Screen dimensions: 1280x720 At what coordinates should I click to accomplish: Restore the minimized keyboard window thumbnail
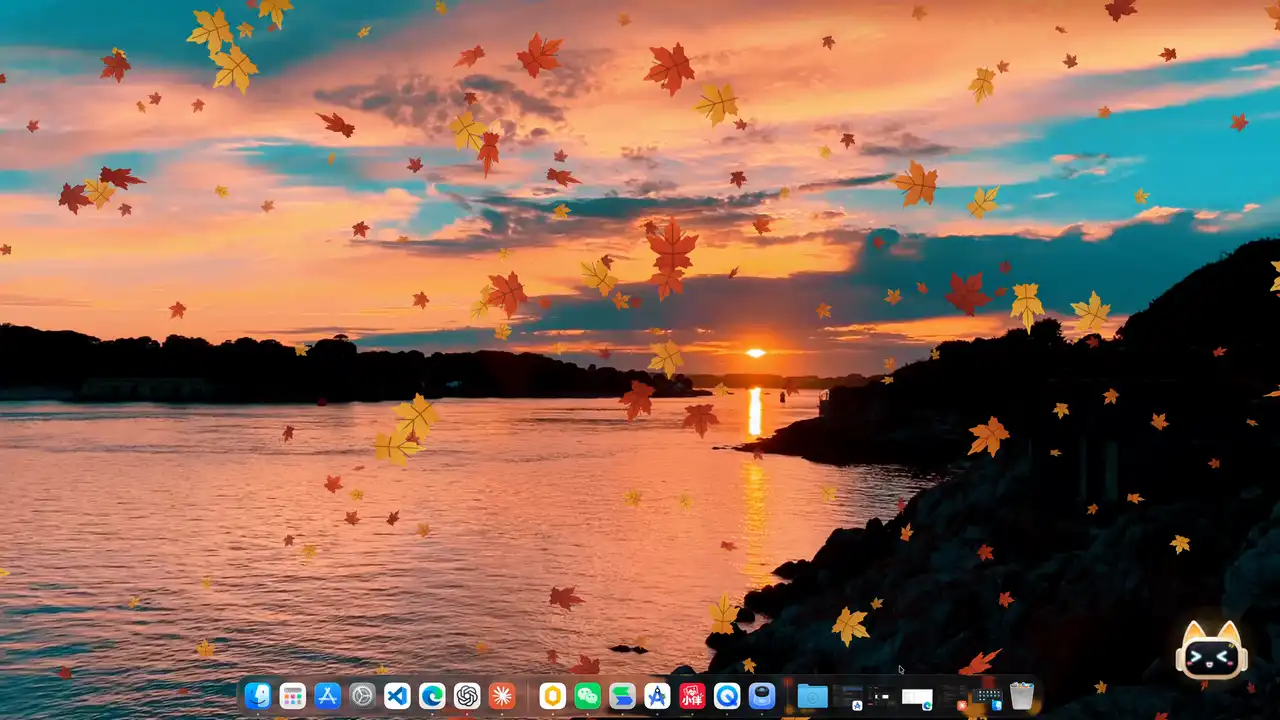(x=987, y=697)
